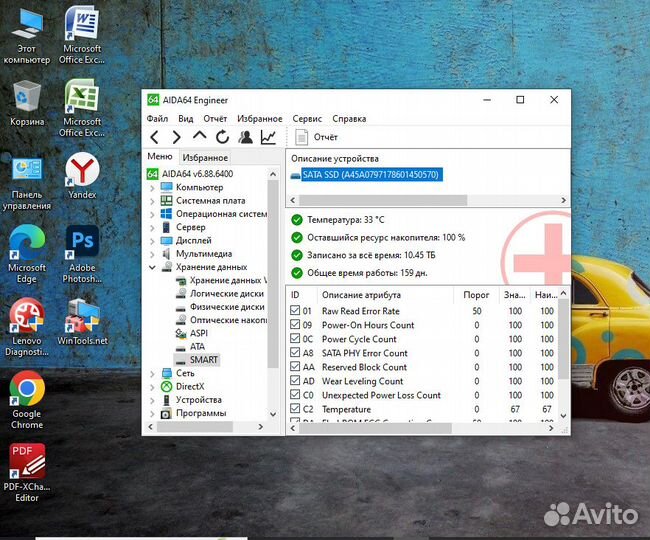Open the user icon in the toolbar
650x540 pixels.
tap(245, 137)
